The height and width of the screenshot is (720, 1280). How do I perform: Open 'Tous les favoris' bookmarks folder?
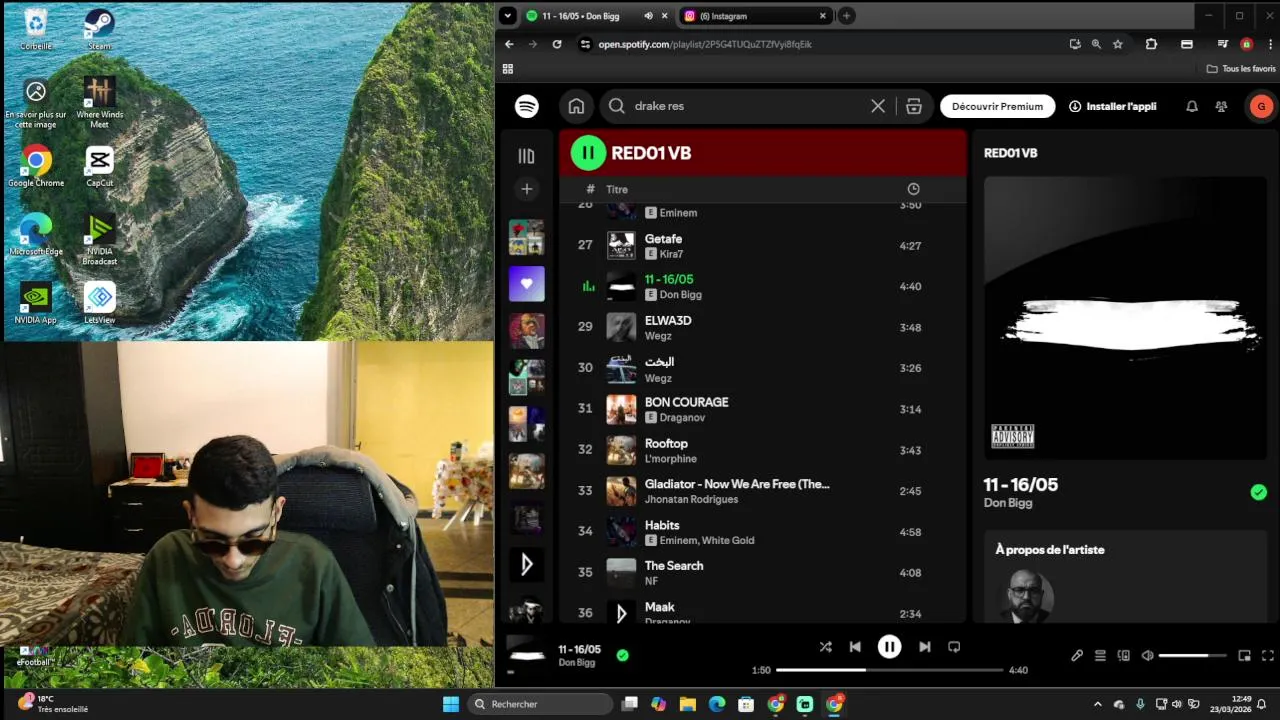1241,69
